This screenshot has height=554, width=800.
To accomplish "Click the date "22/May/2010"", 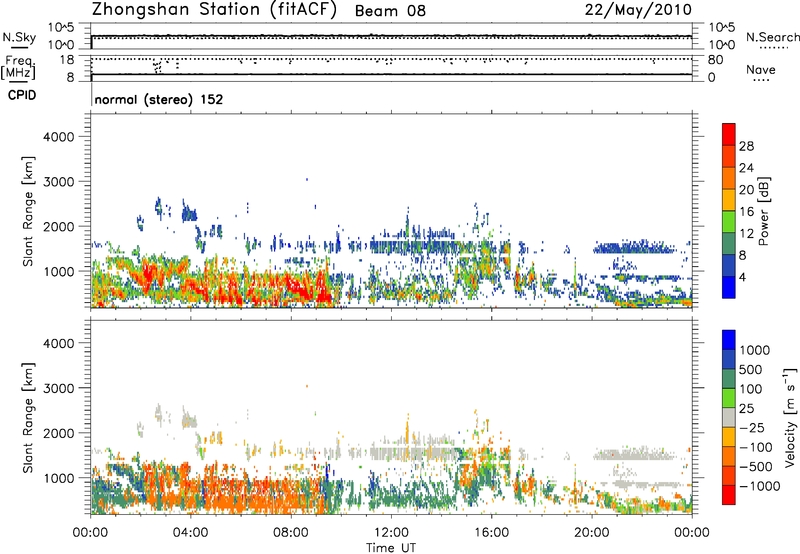I will [x=638, y=10].
